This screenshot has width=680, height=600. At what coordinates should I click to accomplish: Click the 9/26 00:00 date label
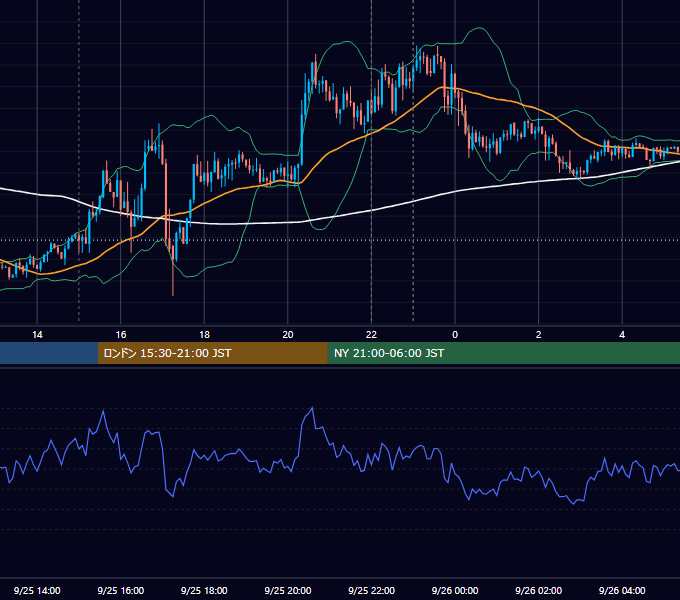click(x=455, y=590)
